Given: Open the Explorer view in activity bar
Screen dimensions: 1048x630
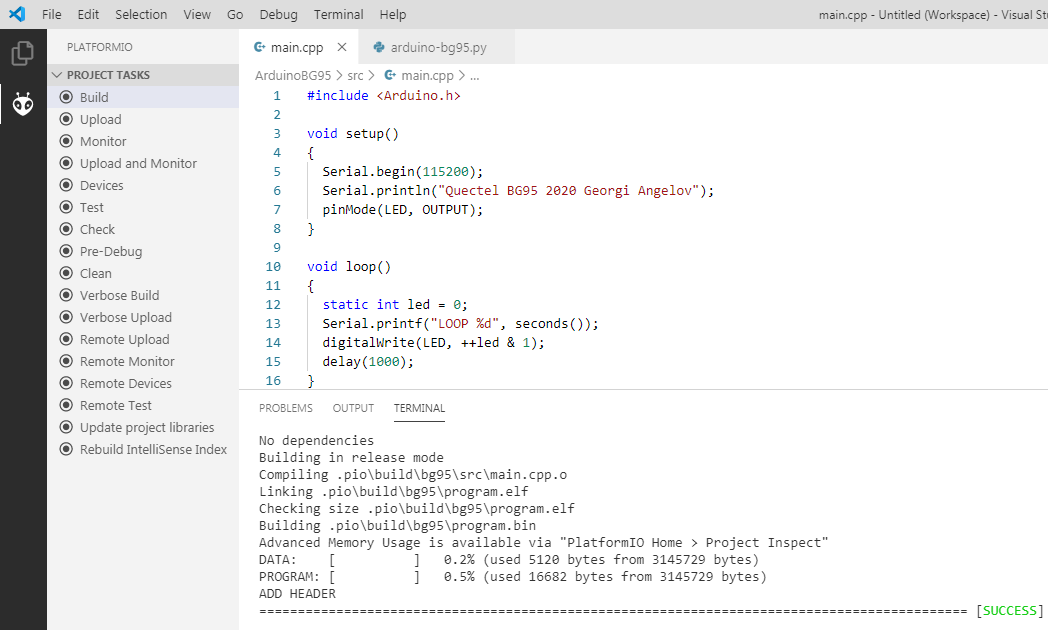Looking at the screenshot, I should pos(23,53).
